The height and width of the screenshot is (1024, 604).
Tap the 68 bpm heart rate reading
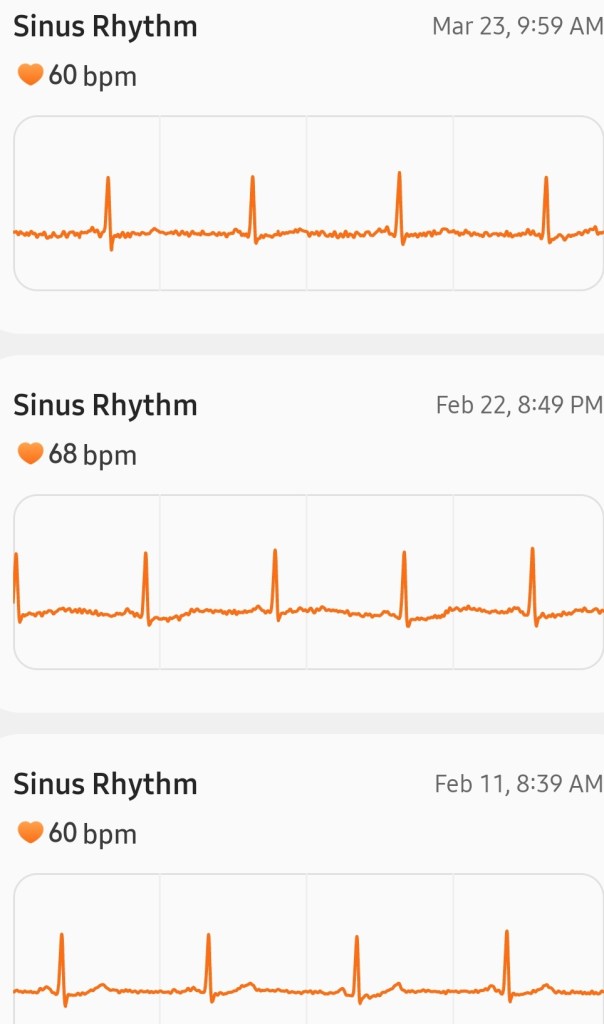(92, 455)
